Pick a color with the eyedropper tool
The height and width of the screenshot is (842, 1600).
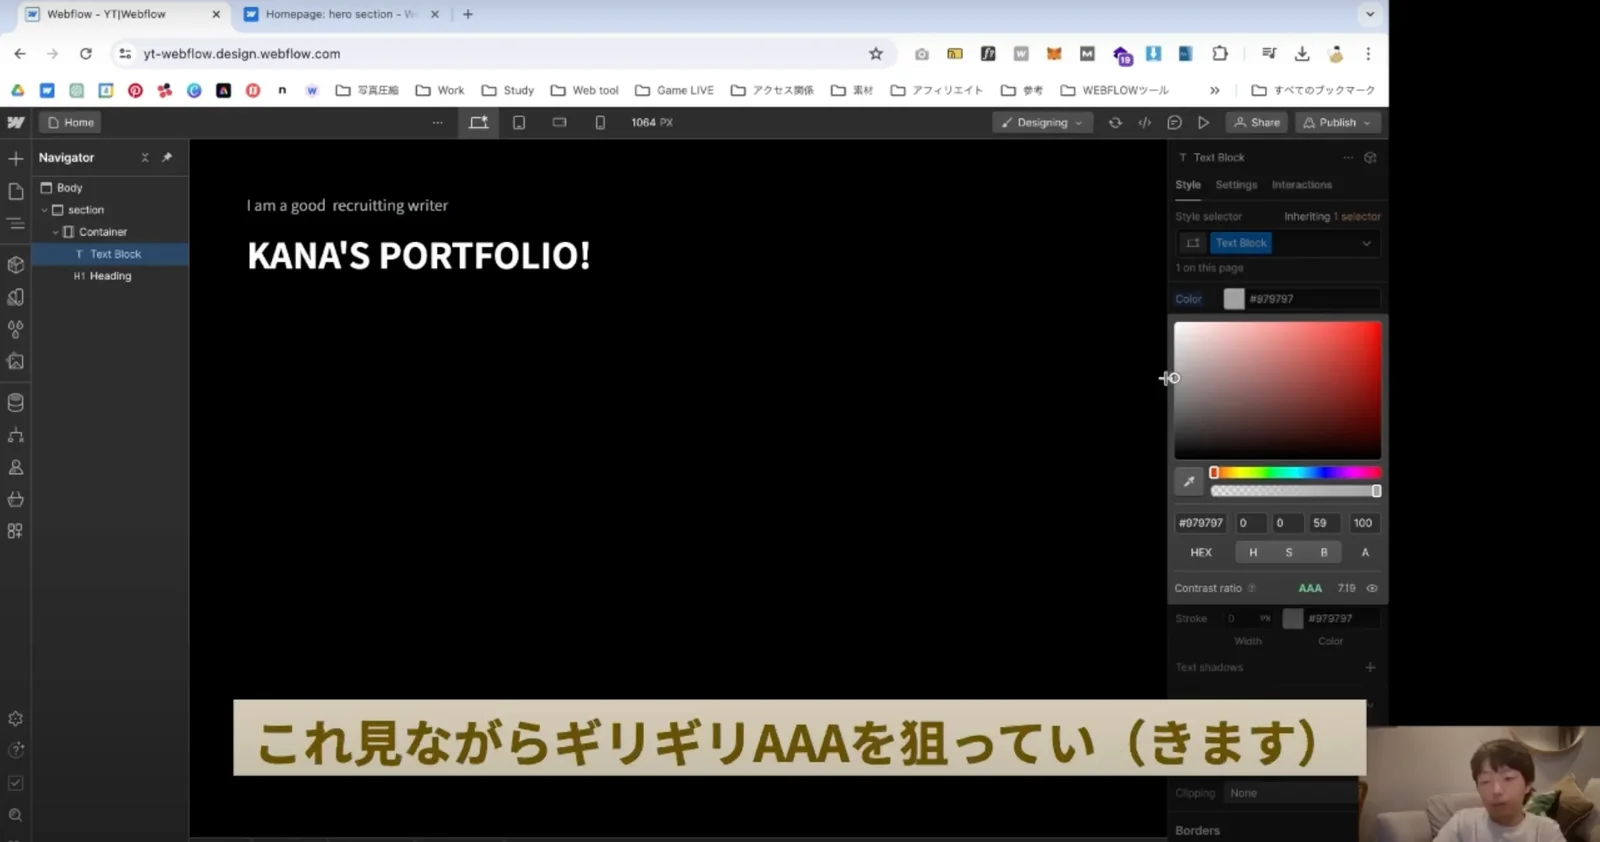pyautogui.click(x=1189, y=481)
